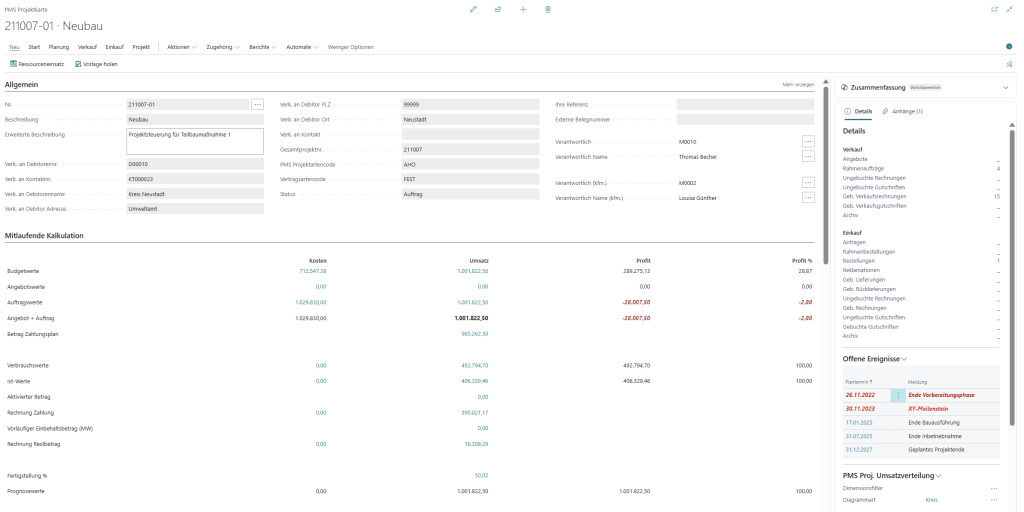Viewport: 1024px width, 512px height.
Task: Click Weniger Optionen
Action: [x=351, y=47]
